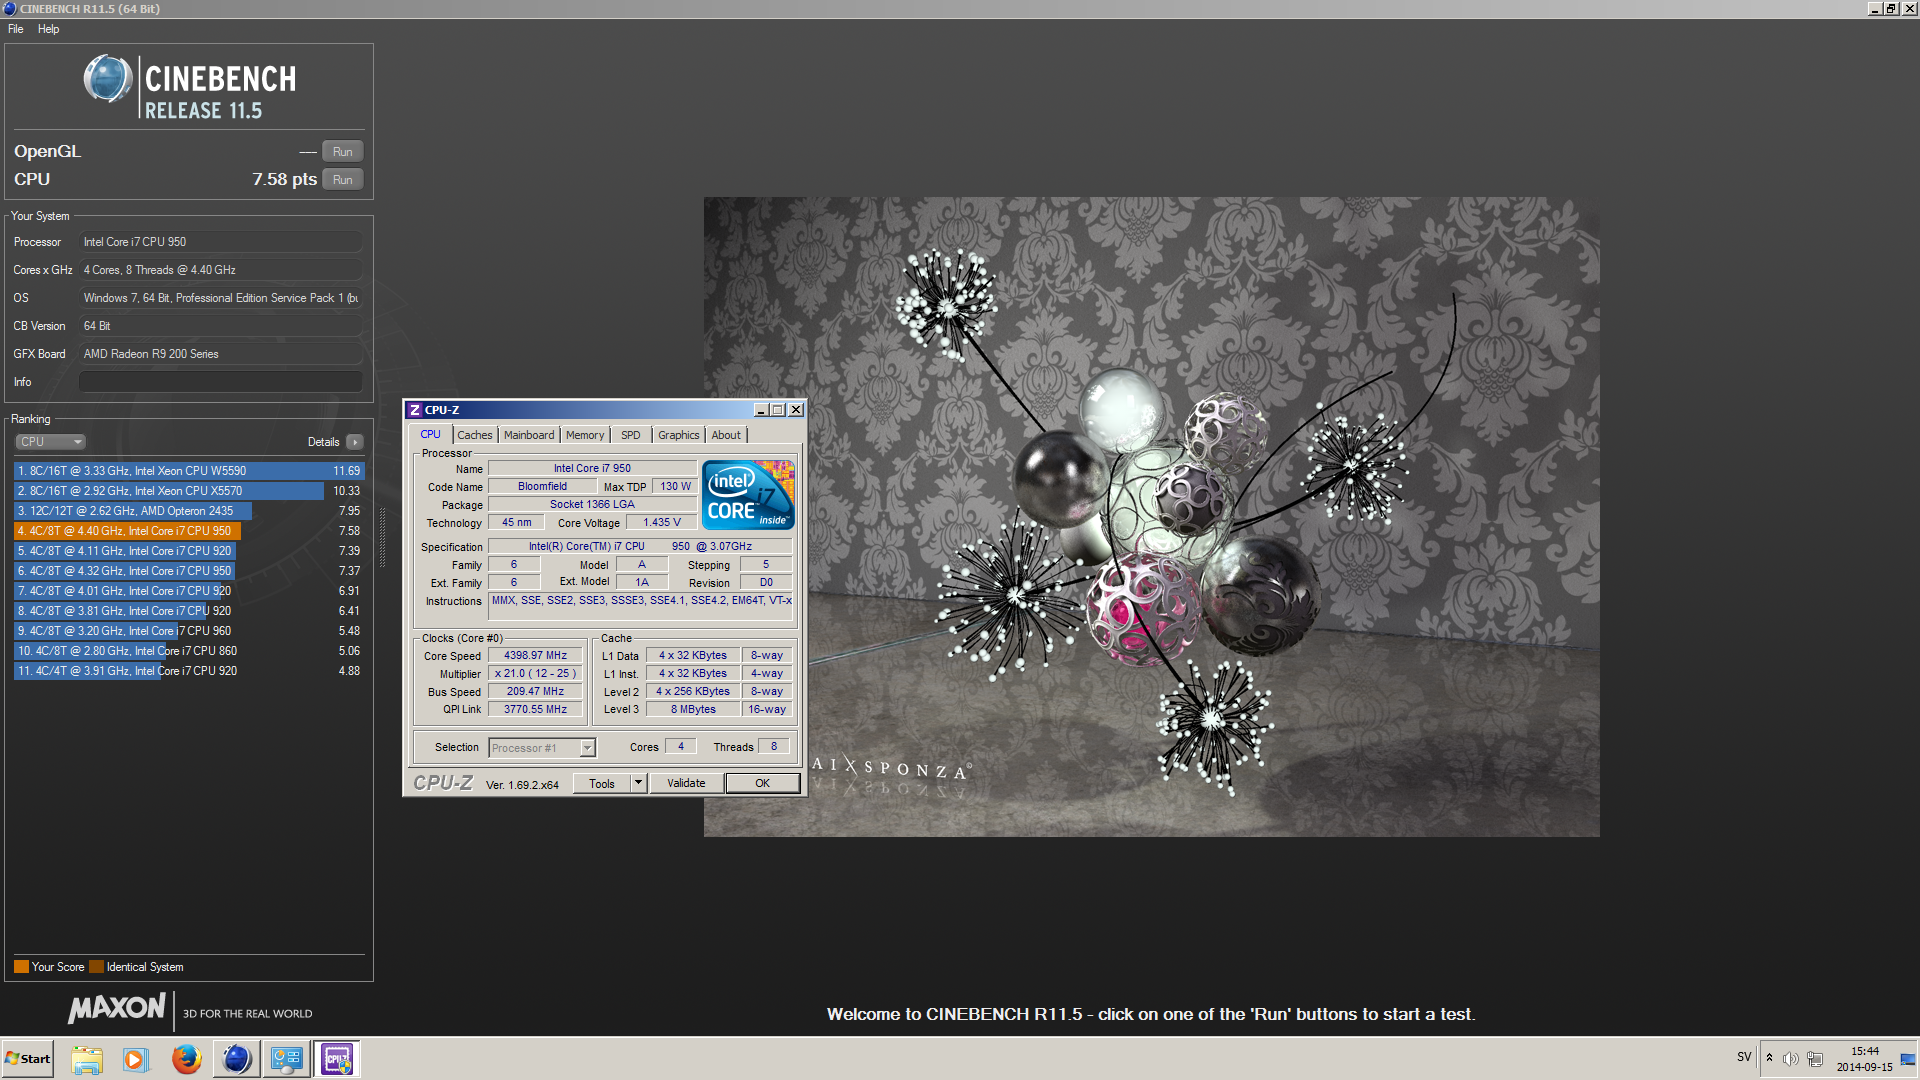
Task: Click the Cinebench globe logo
Action: coord(108,79)
